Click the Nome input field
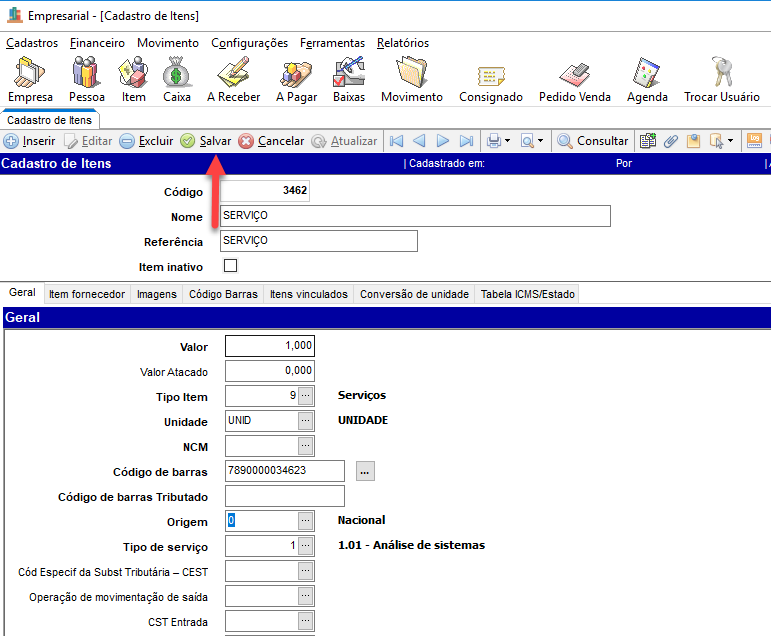 tap(414, 216)
